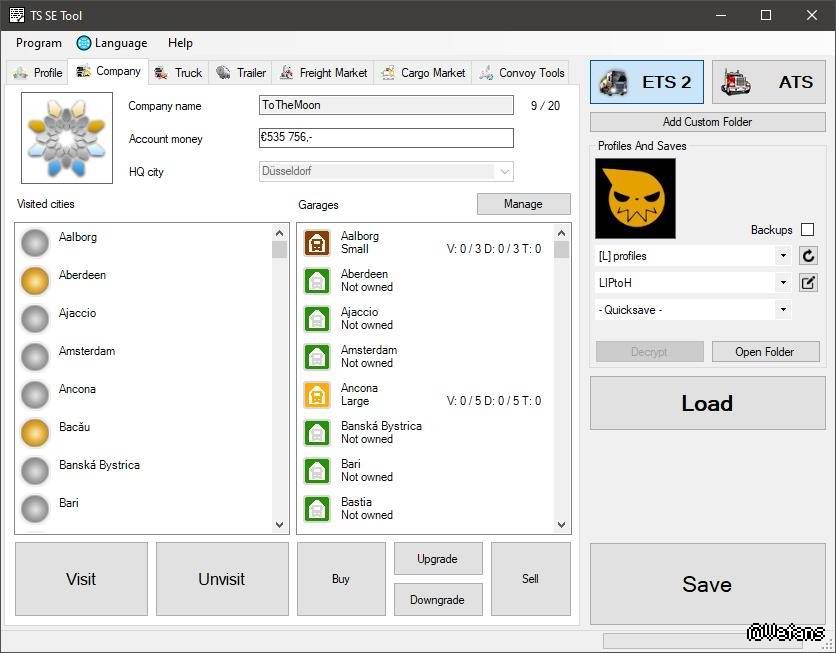Screen dimensions: 836x653
Task: Click the Manage garages button
Action: [523, 204]
